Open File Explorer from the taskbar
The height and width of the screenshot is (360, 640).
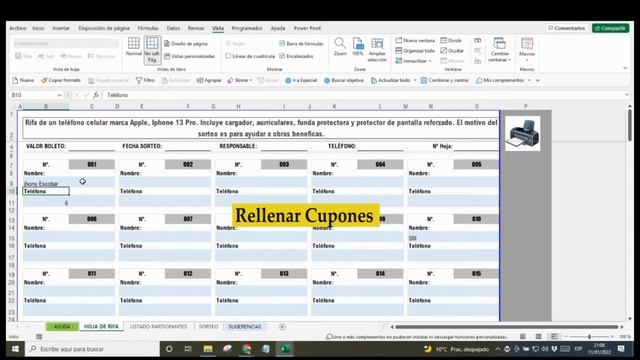[x=208, y=349]
